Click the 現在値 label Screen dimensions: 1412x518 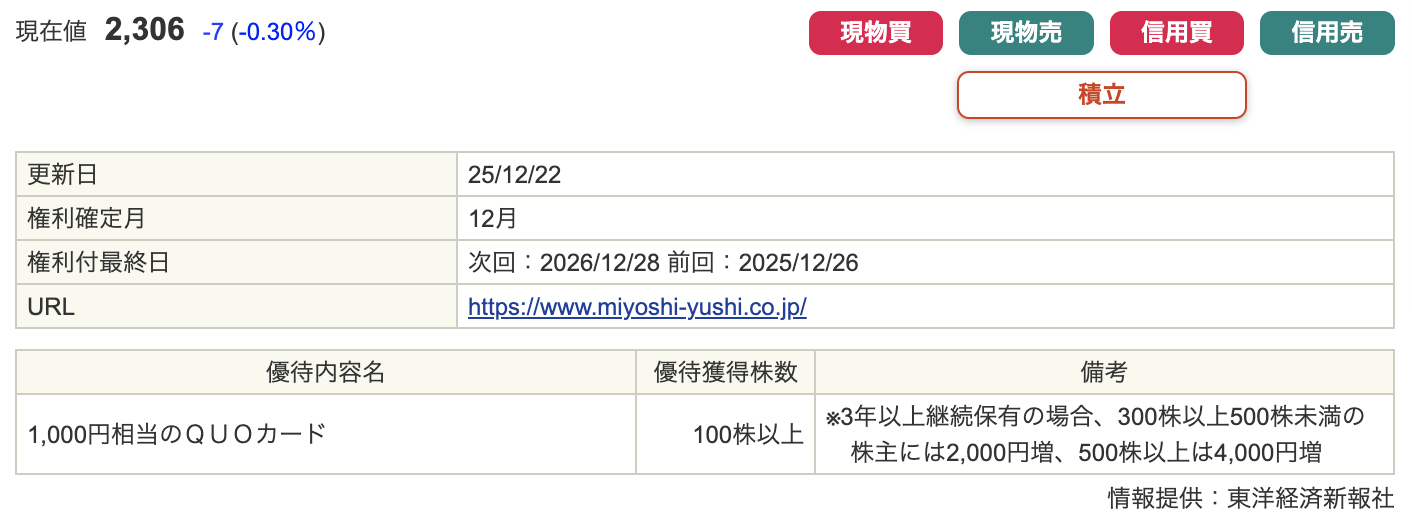pyautogui.click(x=51, y=32)
